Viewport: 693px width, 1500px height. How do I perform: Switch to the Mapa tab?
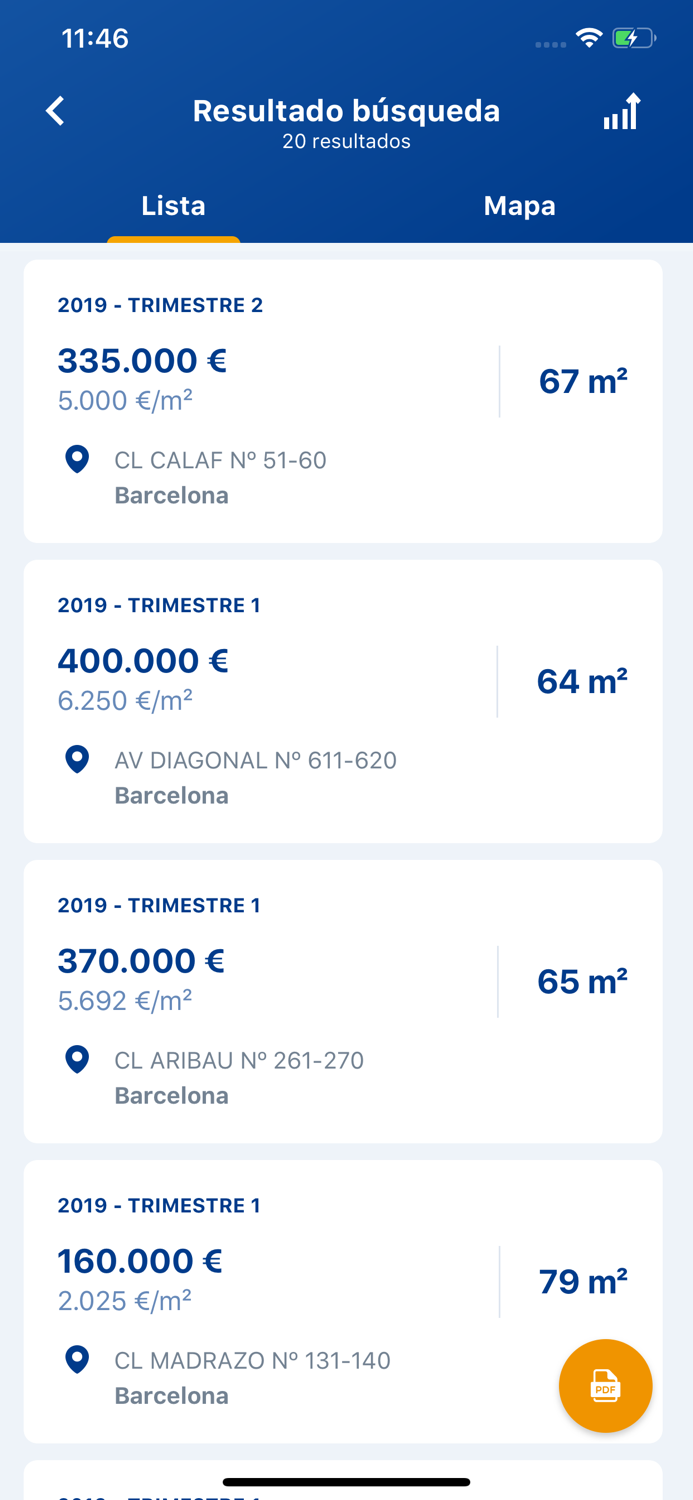(520, 206)
